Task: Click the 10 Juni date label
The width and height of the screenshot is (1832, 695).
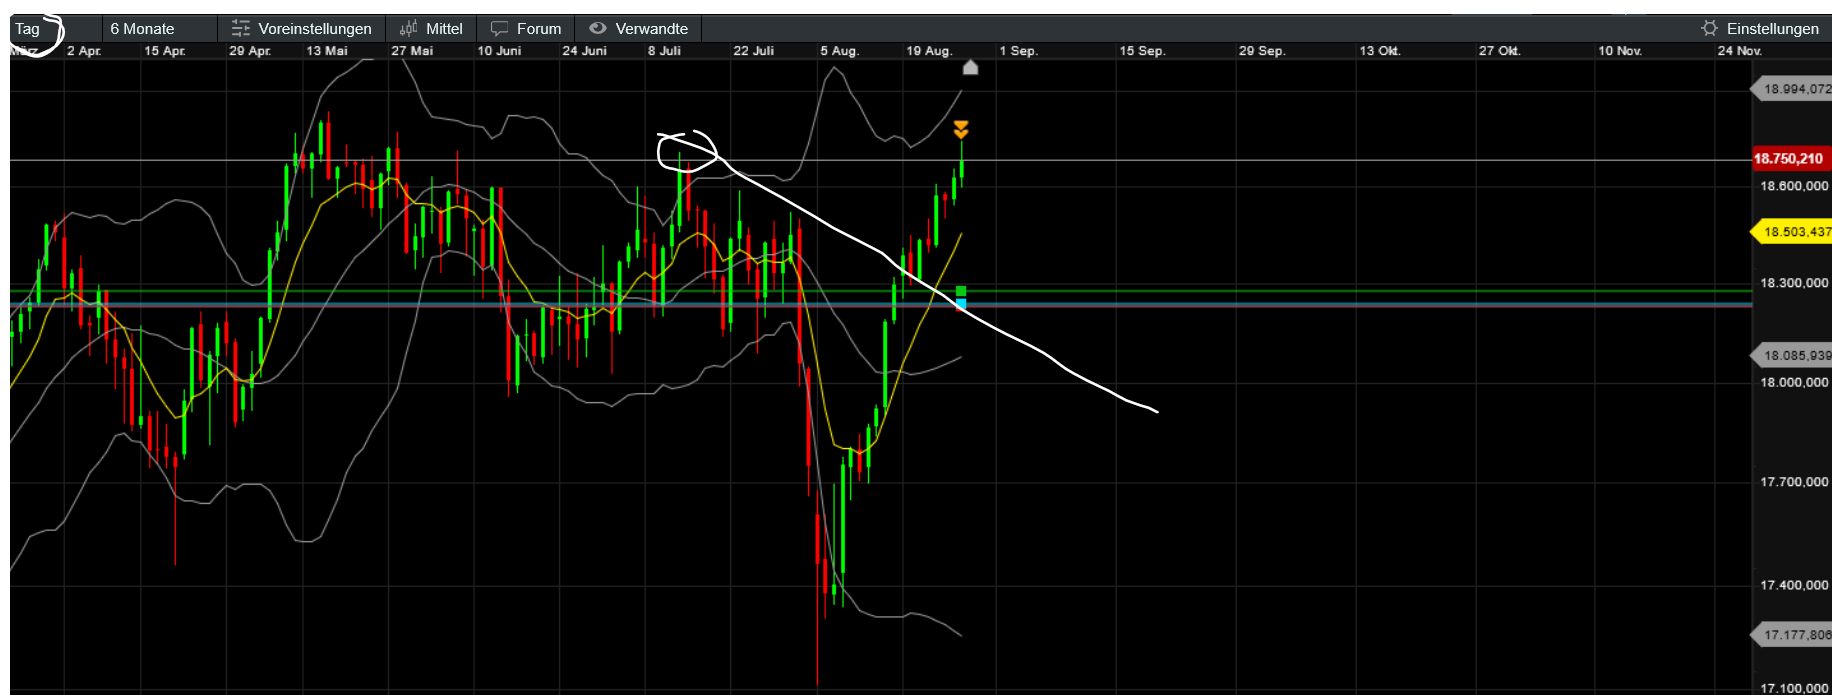Action: (x=499, y=51)
